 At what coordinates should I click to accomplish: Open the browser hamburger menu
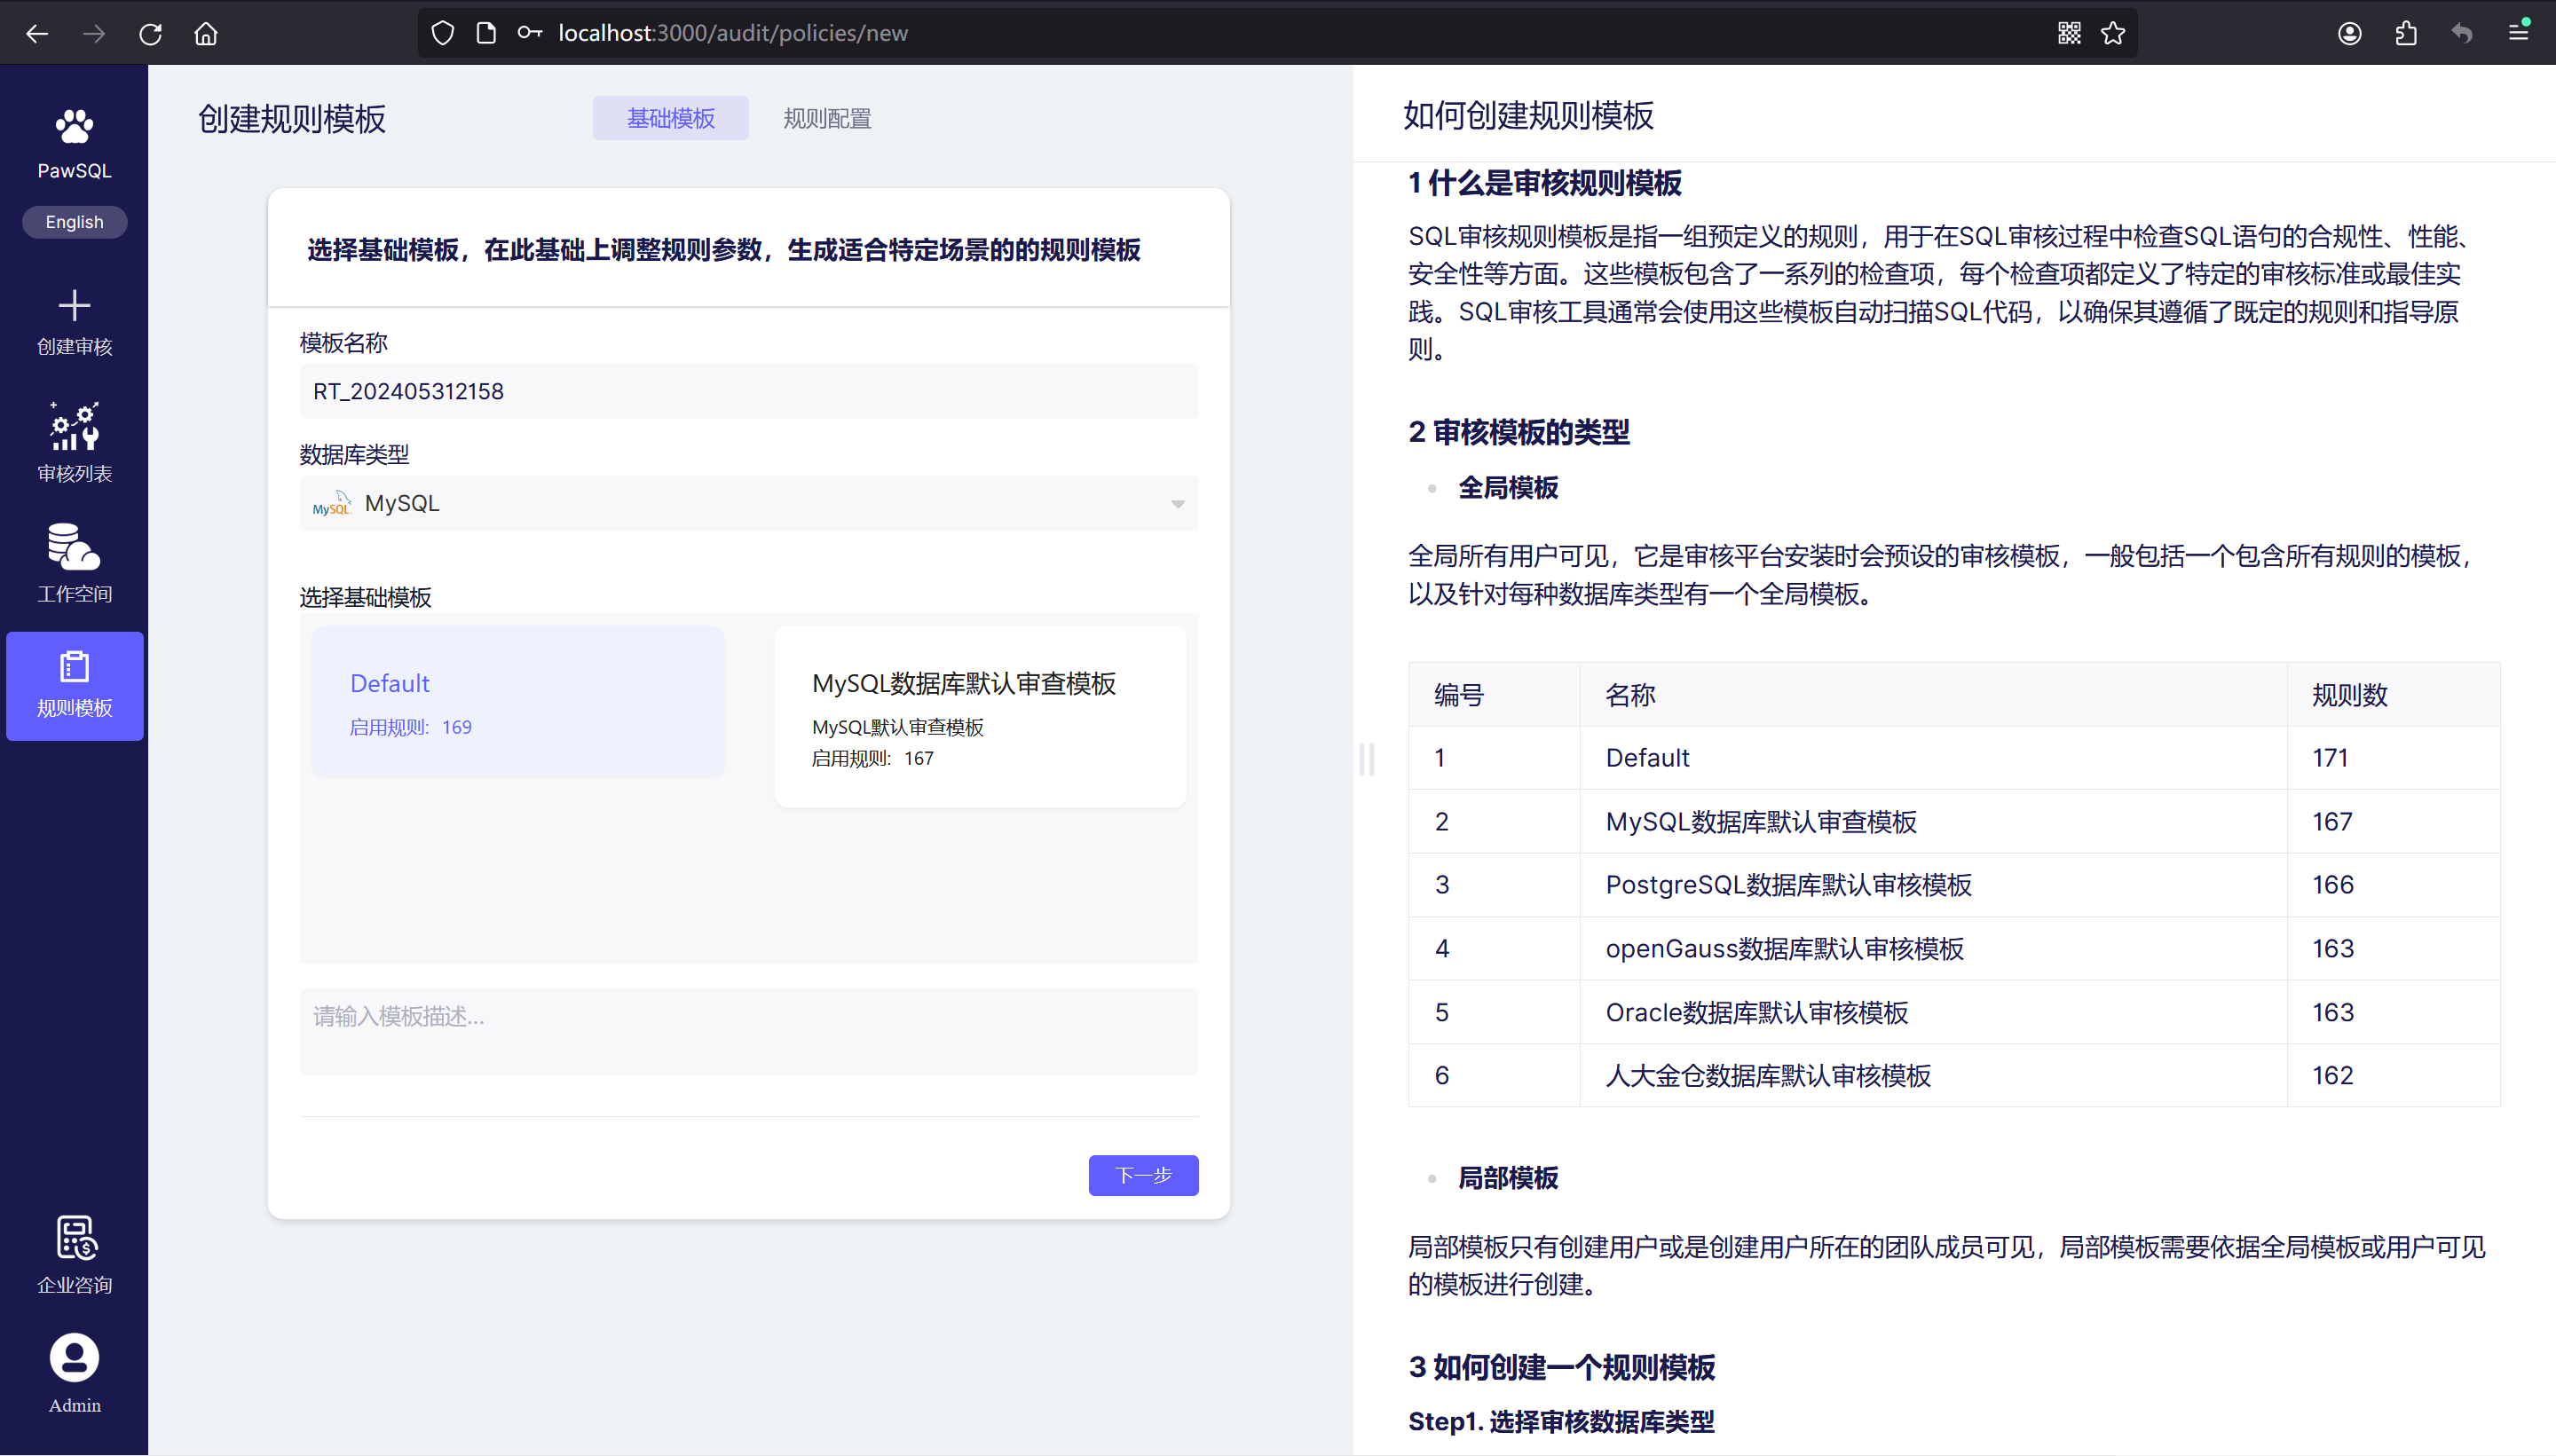[2518, 33]
